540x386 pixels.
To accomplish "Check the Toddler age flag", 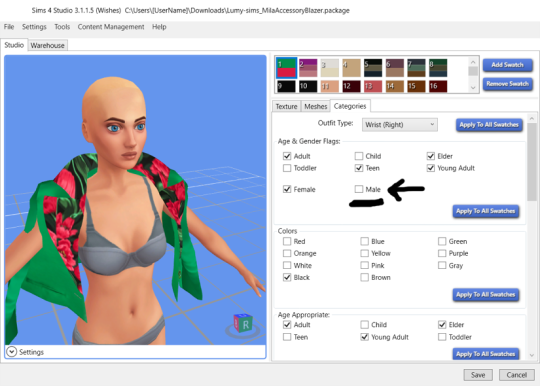I will [x=287, y=168].
